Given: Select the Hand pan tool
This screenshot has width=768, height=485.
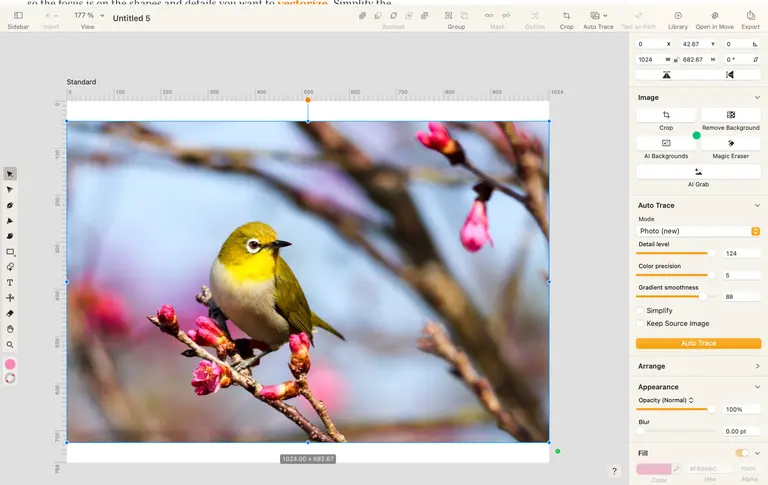Looking at the screenshot, I should point(10,329).
